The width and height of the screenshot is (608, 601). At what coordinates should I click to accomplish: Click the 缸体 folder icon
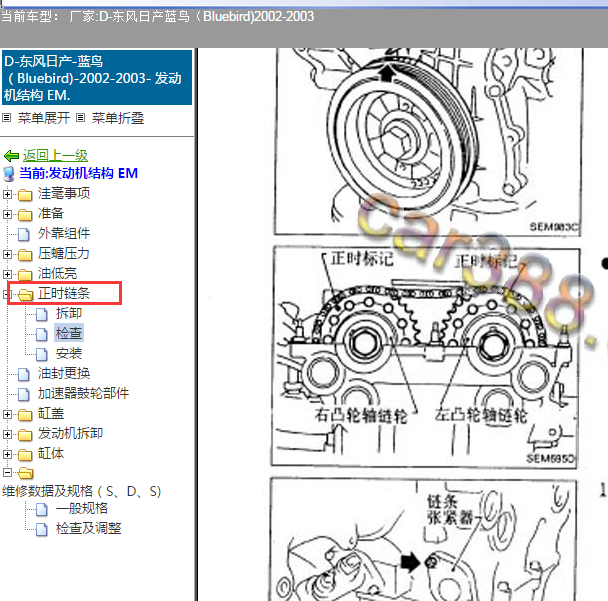pos(25,453)
